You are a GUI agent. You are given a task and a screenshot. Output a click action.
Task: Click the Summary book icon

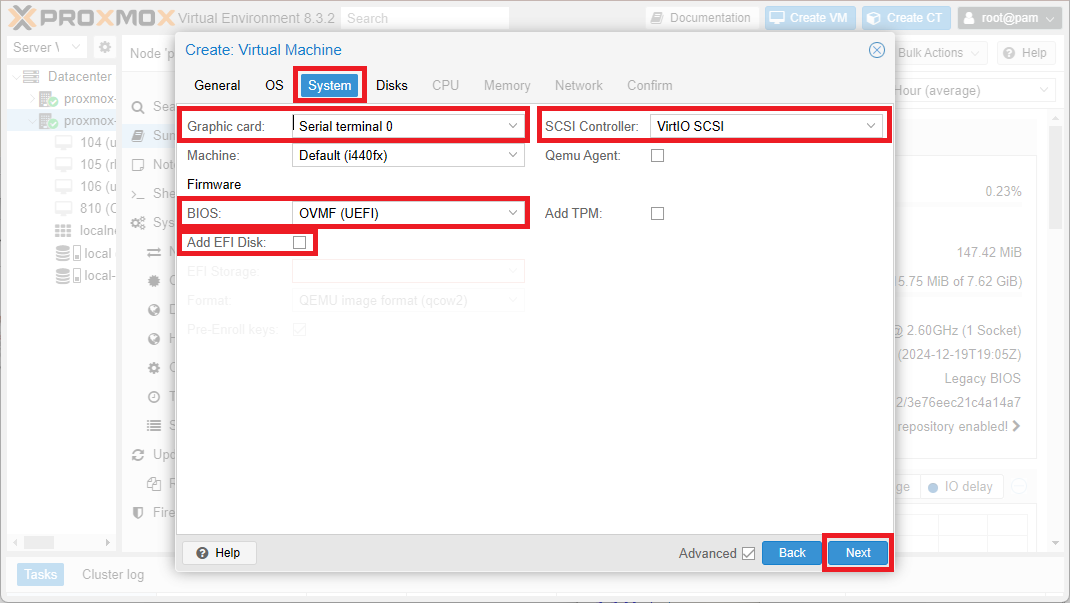coord(138,135)
